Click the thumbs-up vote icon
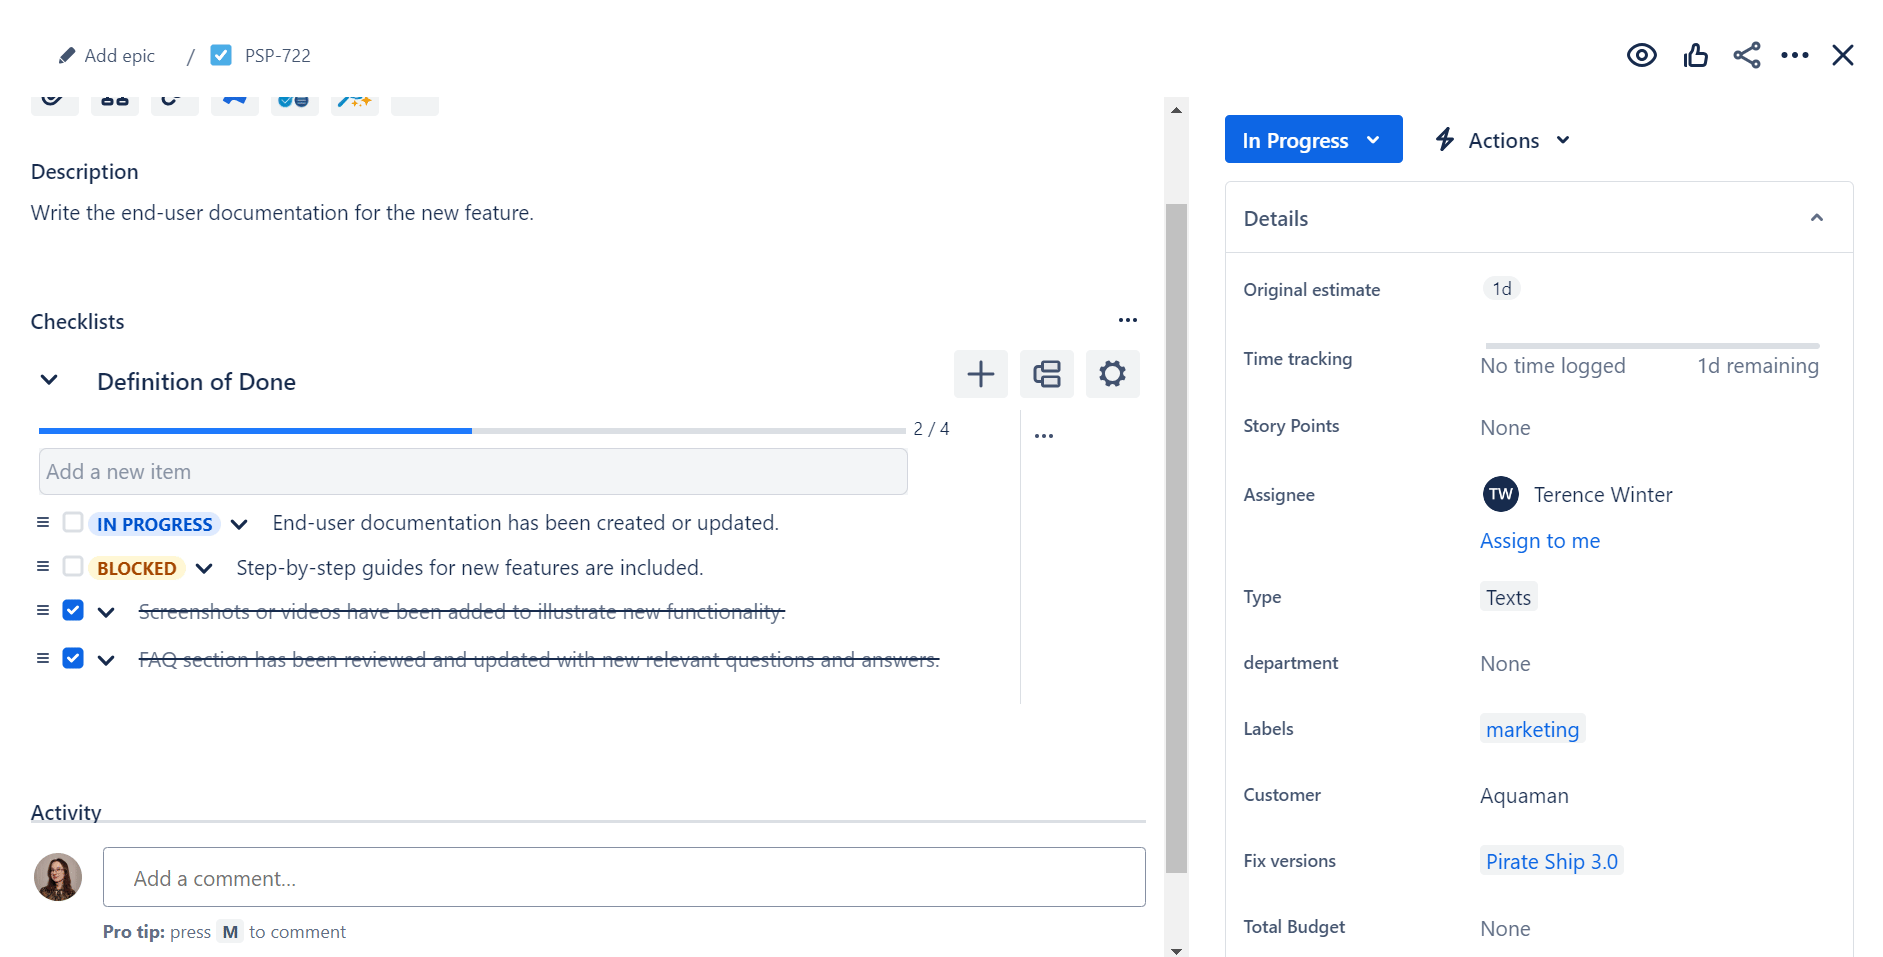Viewport: 1883px width, 957px height. tap(1695, 55)
